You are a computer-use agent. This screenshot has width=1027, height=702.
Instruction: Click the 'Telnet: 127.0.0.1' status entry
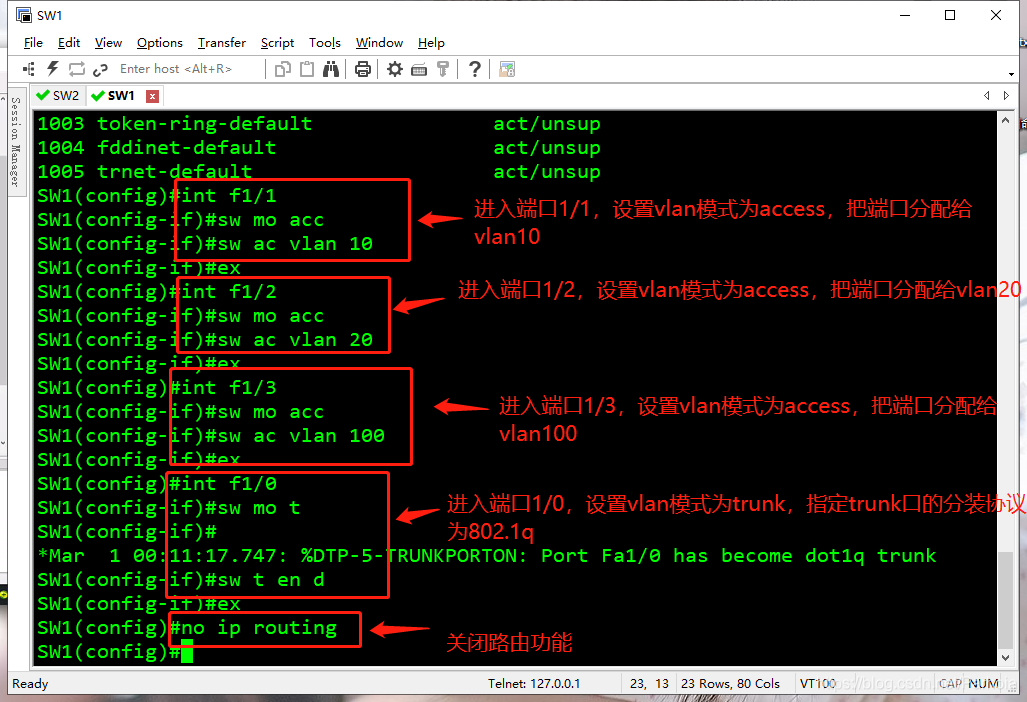[534, 684]
